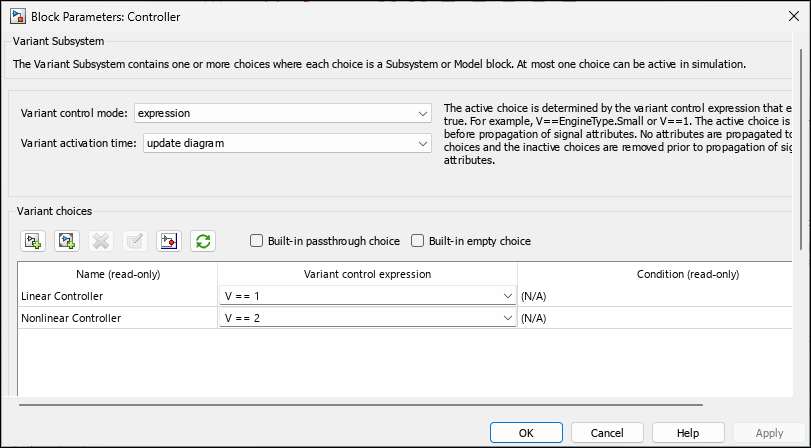The height and width of the screenshot is (448, 811).
Task: Click the Block Parameters title bar icon
Action: pyautogui.click(x=17, y=17)
